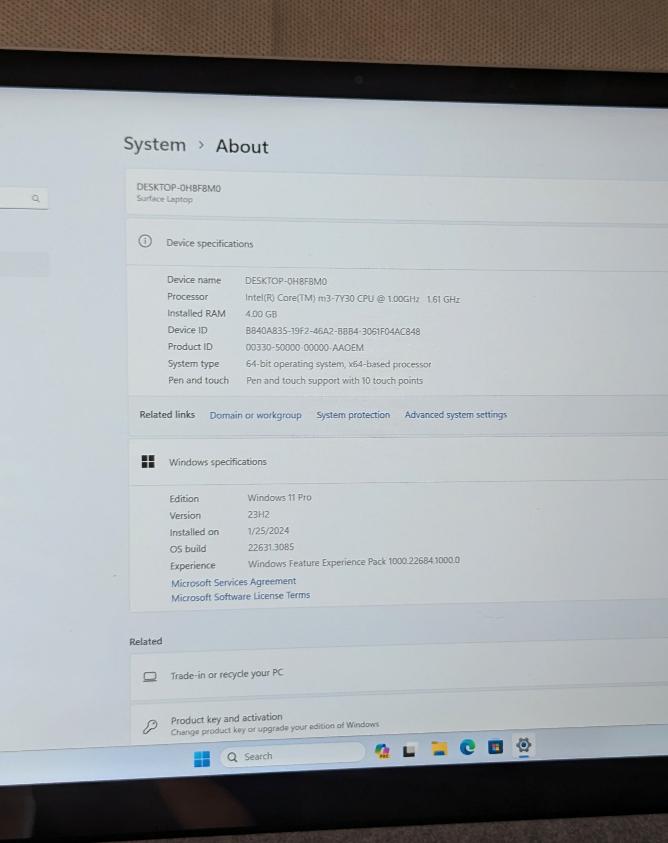Click the Trade-in laptop icon
The height and width of the screenshot is (843, 668).
click(150, 676)
